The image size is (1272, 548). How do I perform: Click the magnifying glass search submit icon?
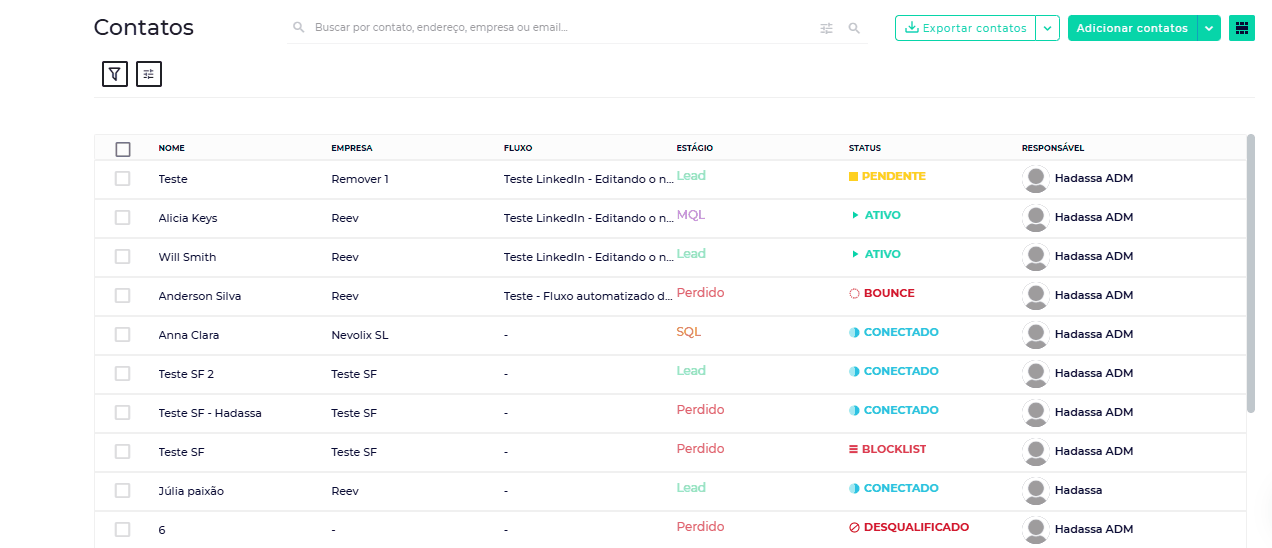pos(854,29)
